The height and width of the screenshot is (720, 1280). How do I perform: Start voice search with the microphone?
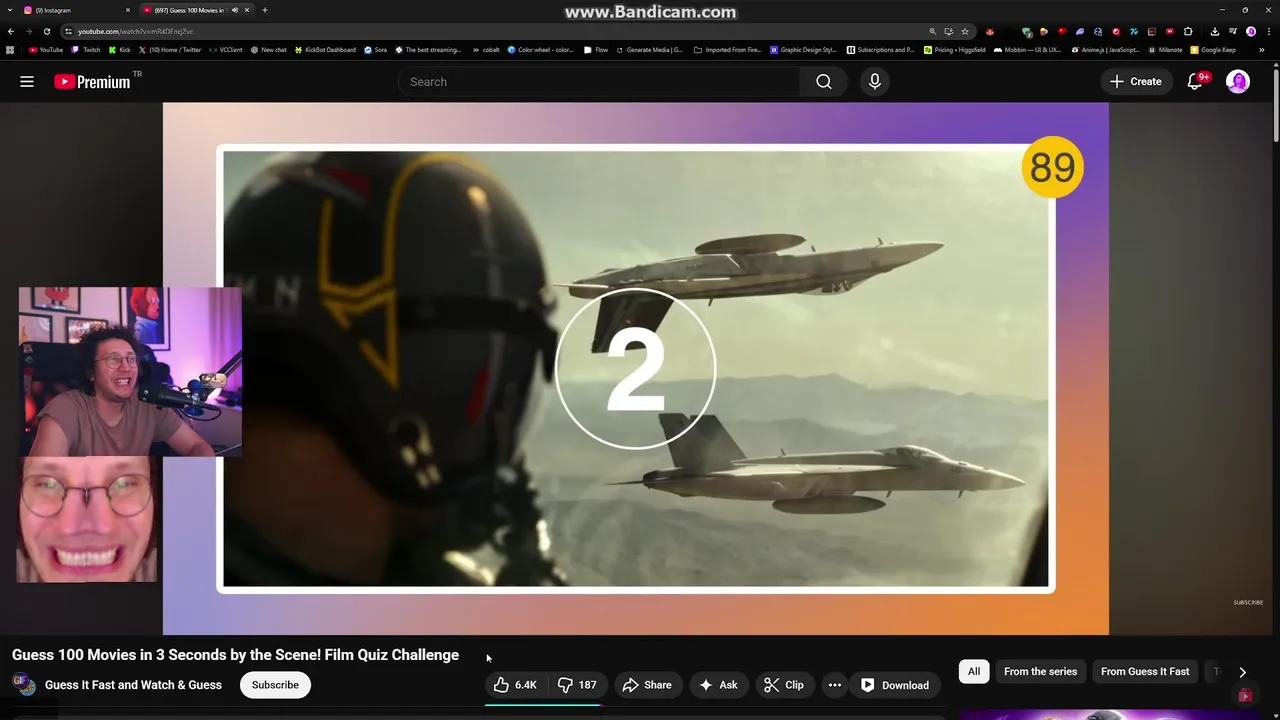point(875,82)
